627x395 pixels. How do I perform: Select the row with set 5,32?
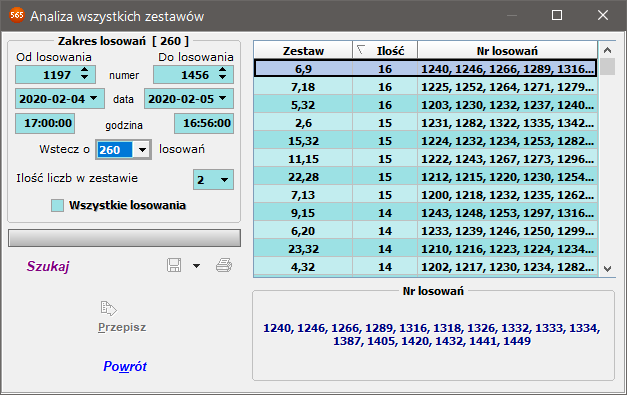[x=425, y=105]
